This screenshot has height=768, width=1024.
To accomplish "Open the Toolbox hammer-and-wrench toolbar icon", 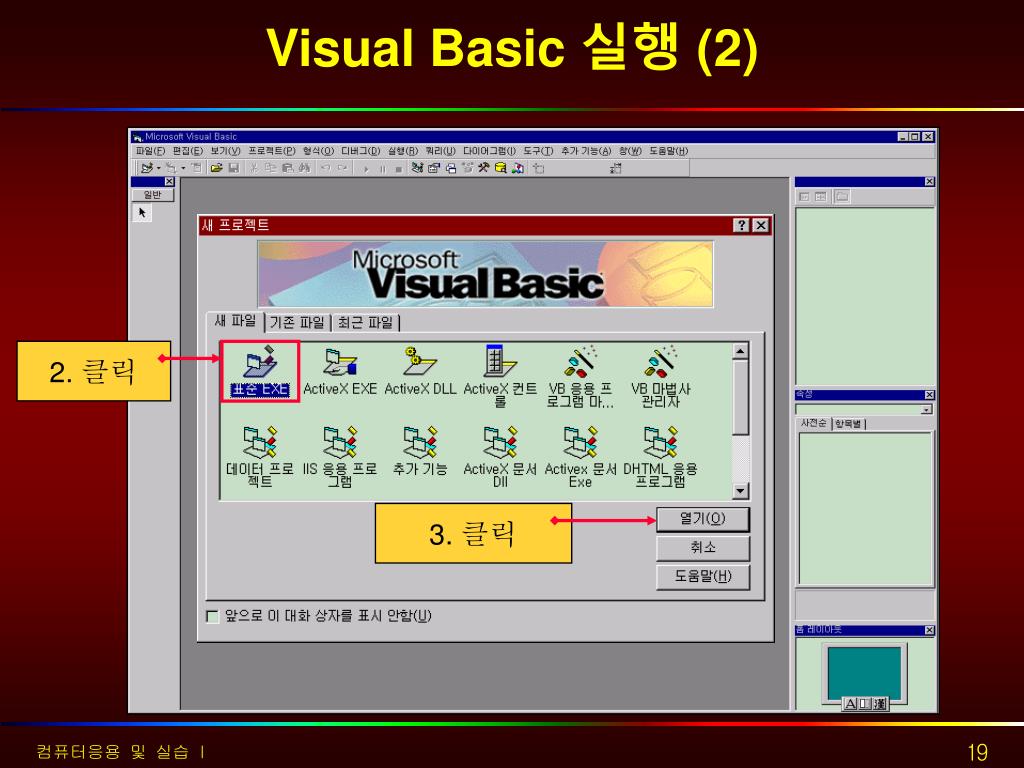I will pos(483,168).
